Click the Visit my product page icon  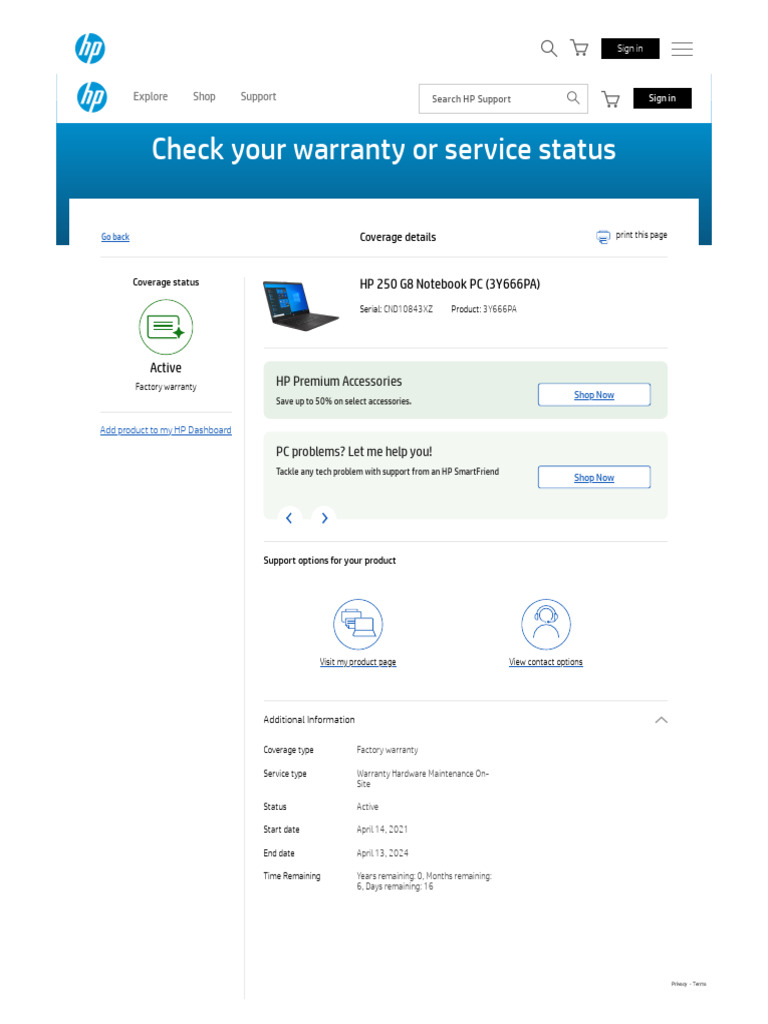pos(358,624)
